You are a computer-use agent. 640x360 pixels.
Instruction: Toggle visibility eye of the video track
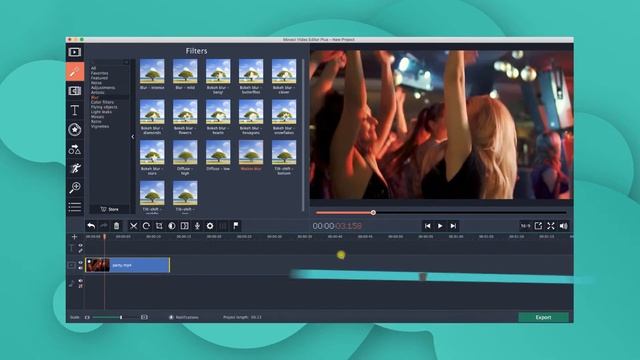pyautogui.click(x=80, y=262)
